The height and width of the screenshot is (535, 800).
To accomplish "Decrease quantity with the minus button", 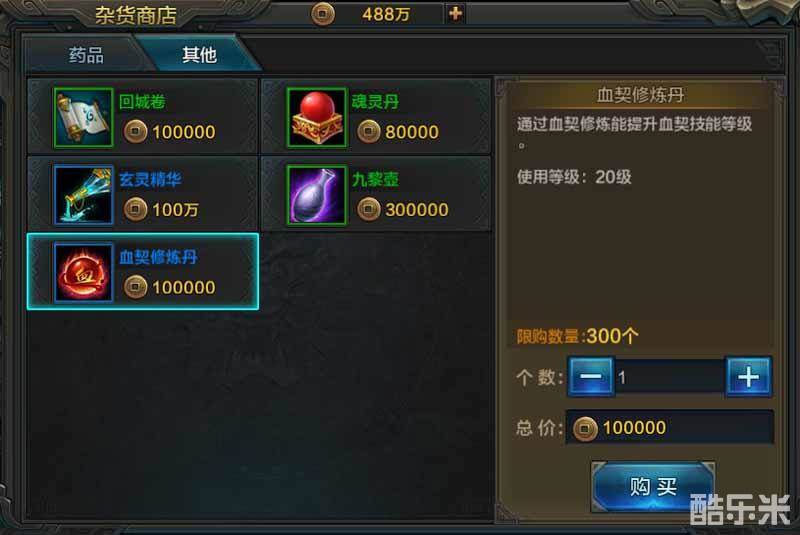I will tap(590, 377).
